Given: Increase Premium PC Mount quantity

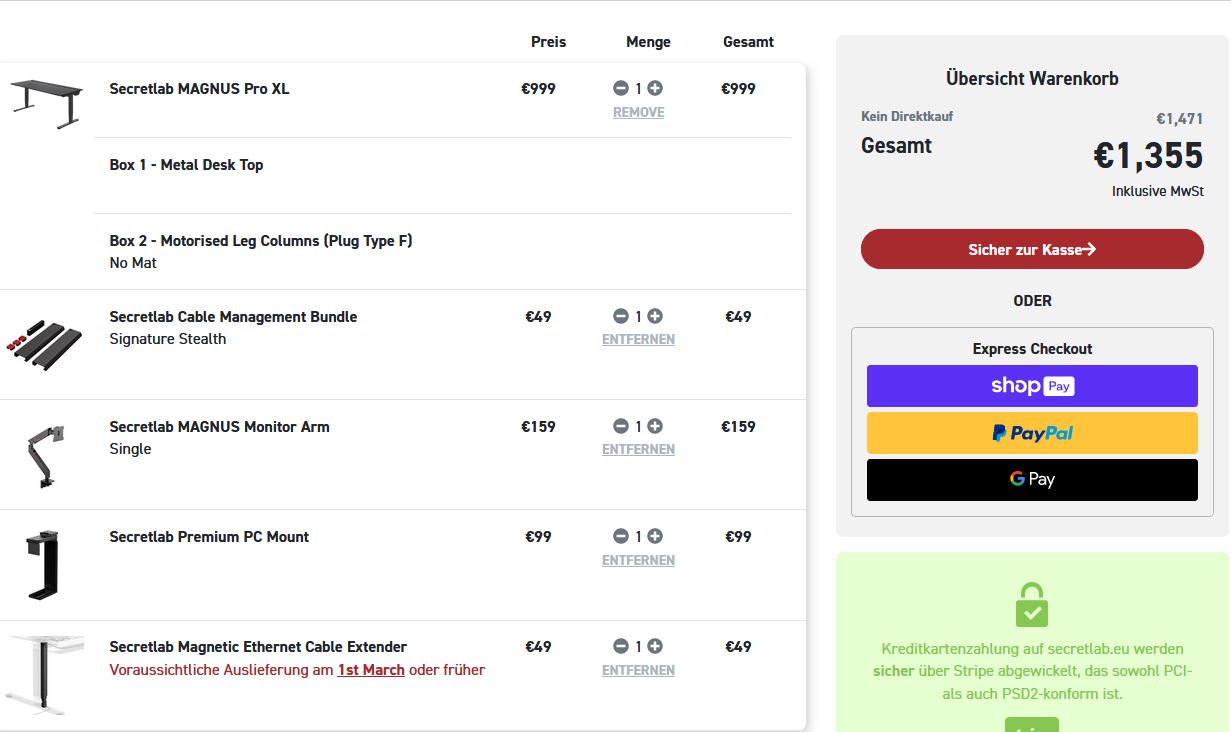Looking at the screenshot, I should 655,536.
